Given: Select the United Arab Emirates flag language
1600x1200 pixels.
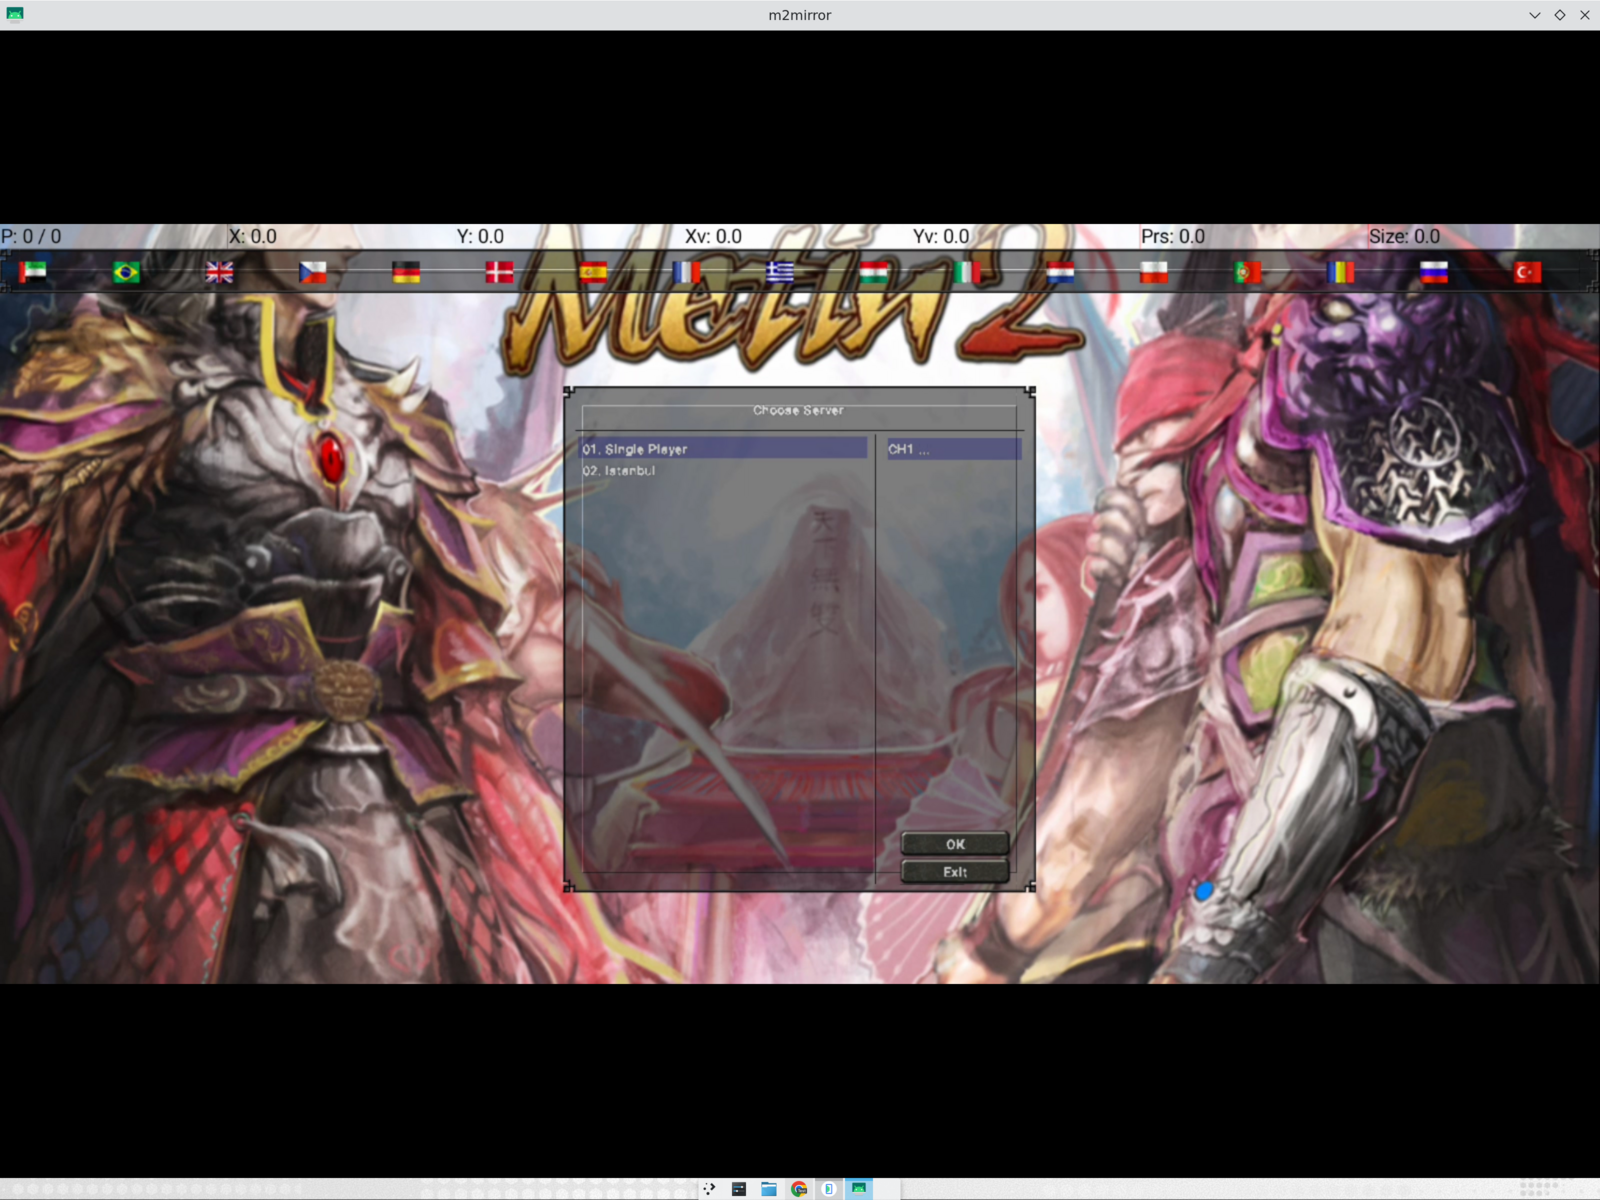Looking at the screenshot, I should pyautogui.click(x=33, y=272).
